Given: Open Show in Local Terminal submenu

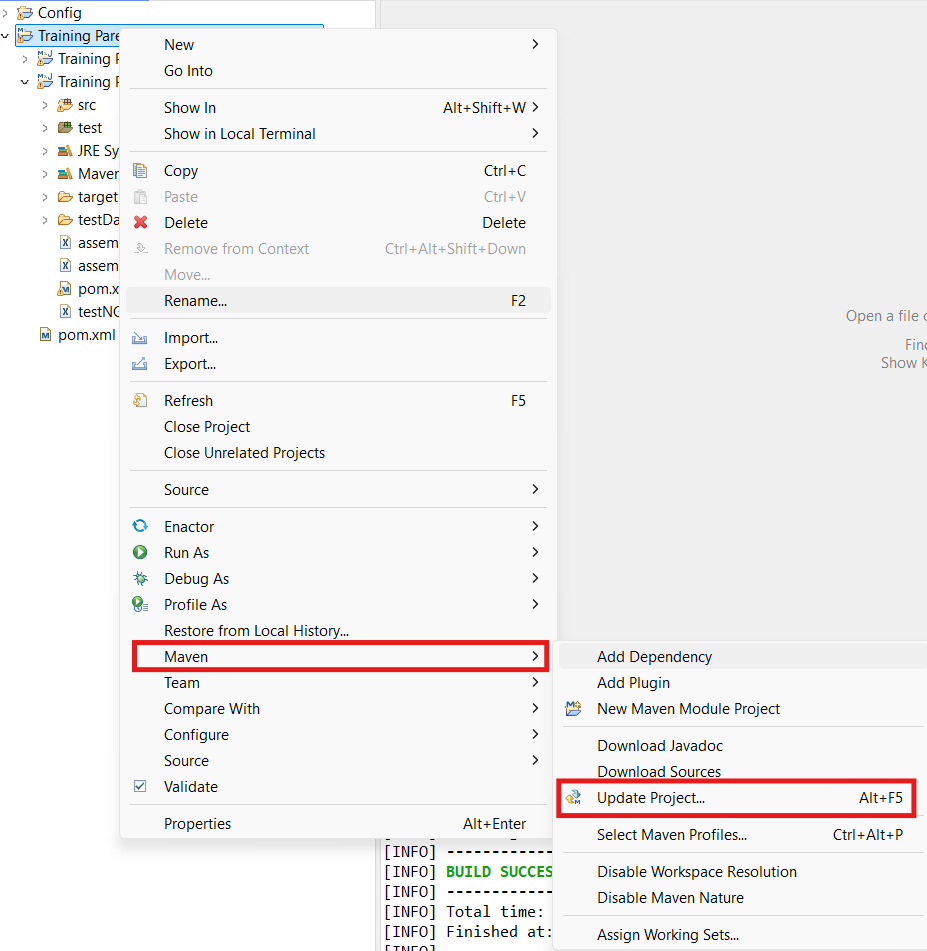Looking at the screenshot, I should 339,134.
